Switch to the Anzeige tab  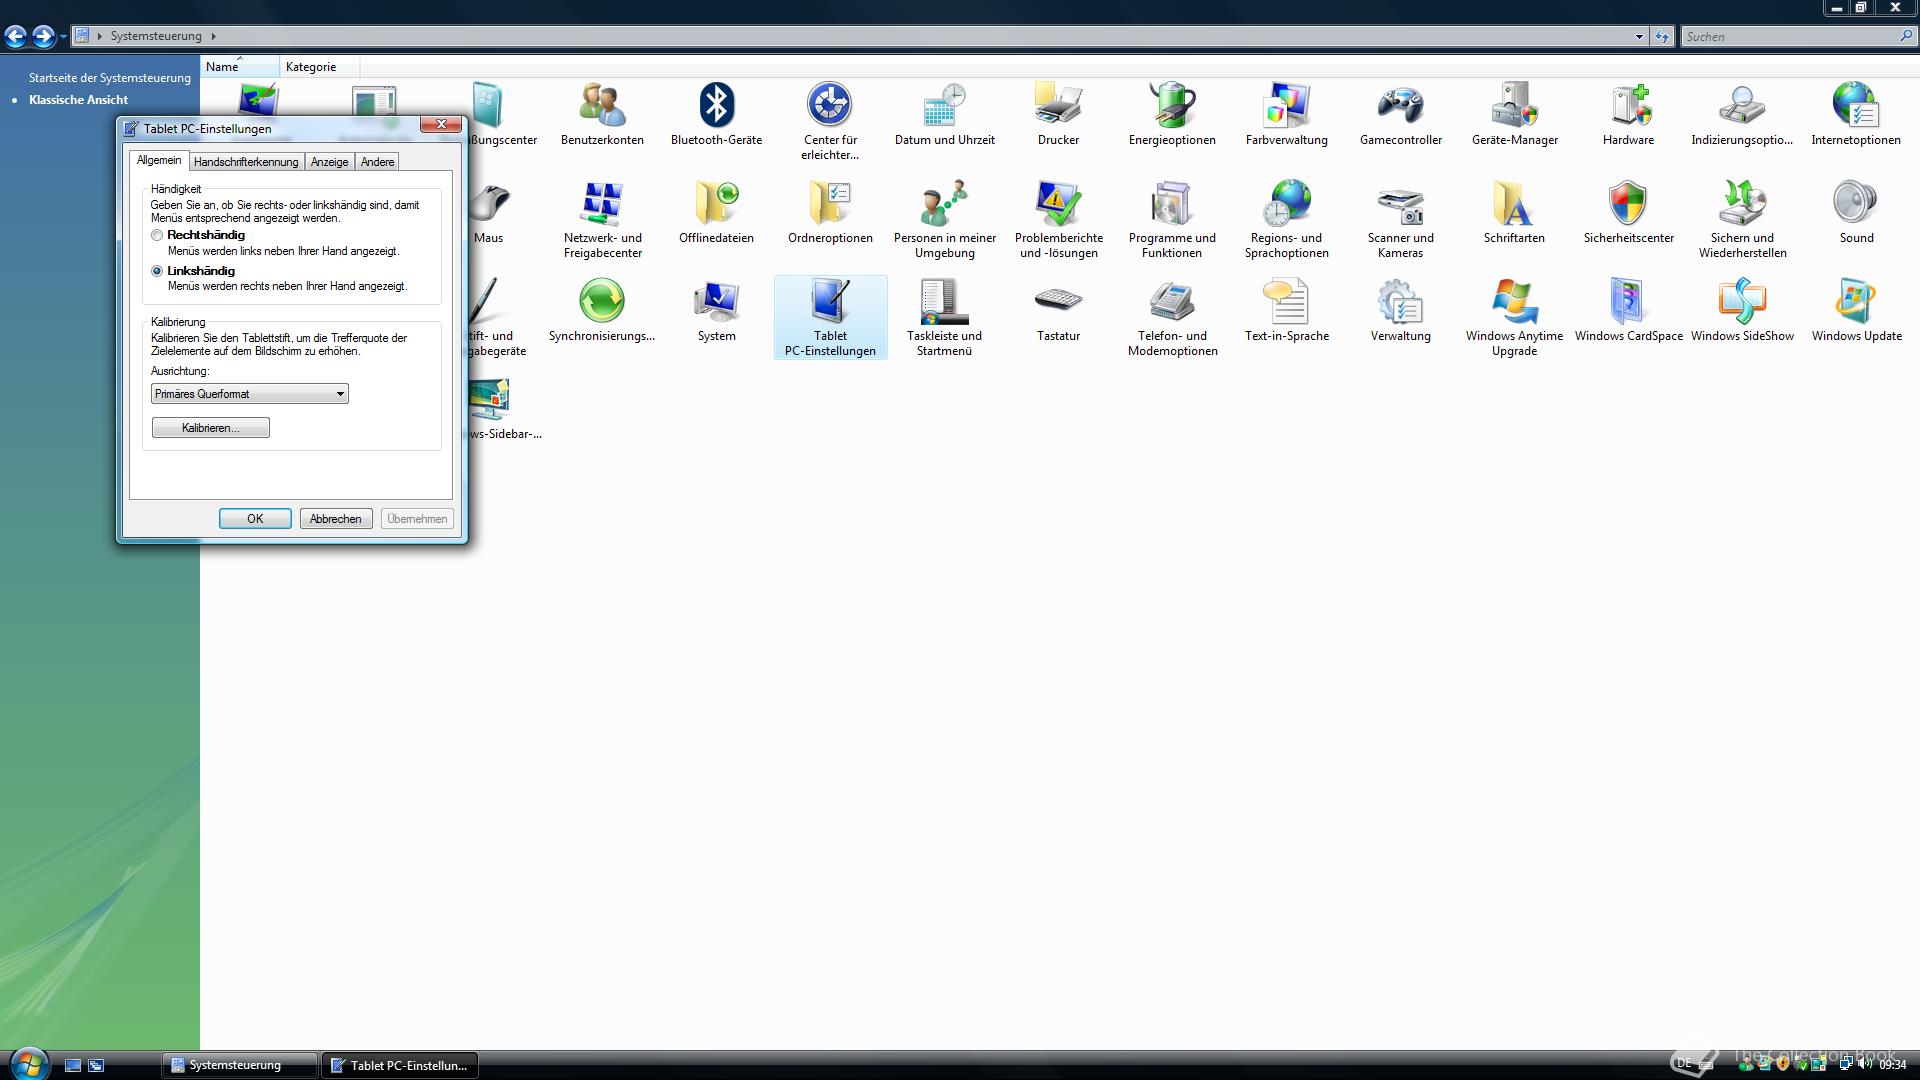tap(329, 162)
